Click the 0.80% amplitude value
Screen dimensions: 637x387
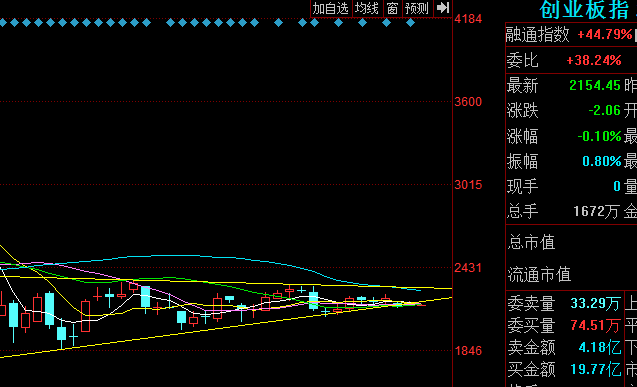click(602, 161)
